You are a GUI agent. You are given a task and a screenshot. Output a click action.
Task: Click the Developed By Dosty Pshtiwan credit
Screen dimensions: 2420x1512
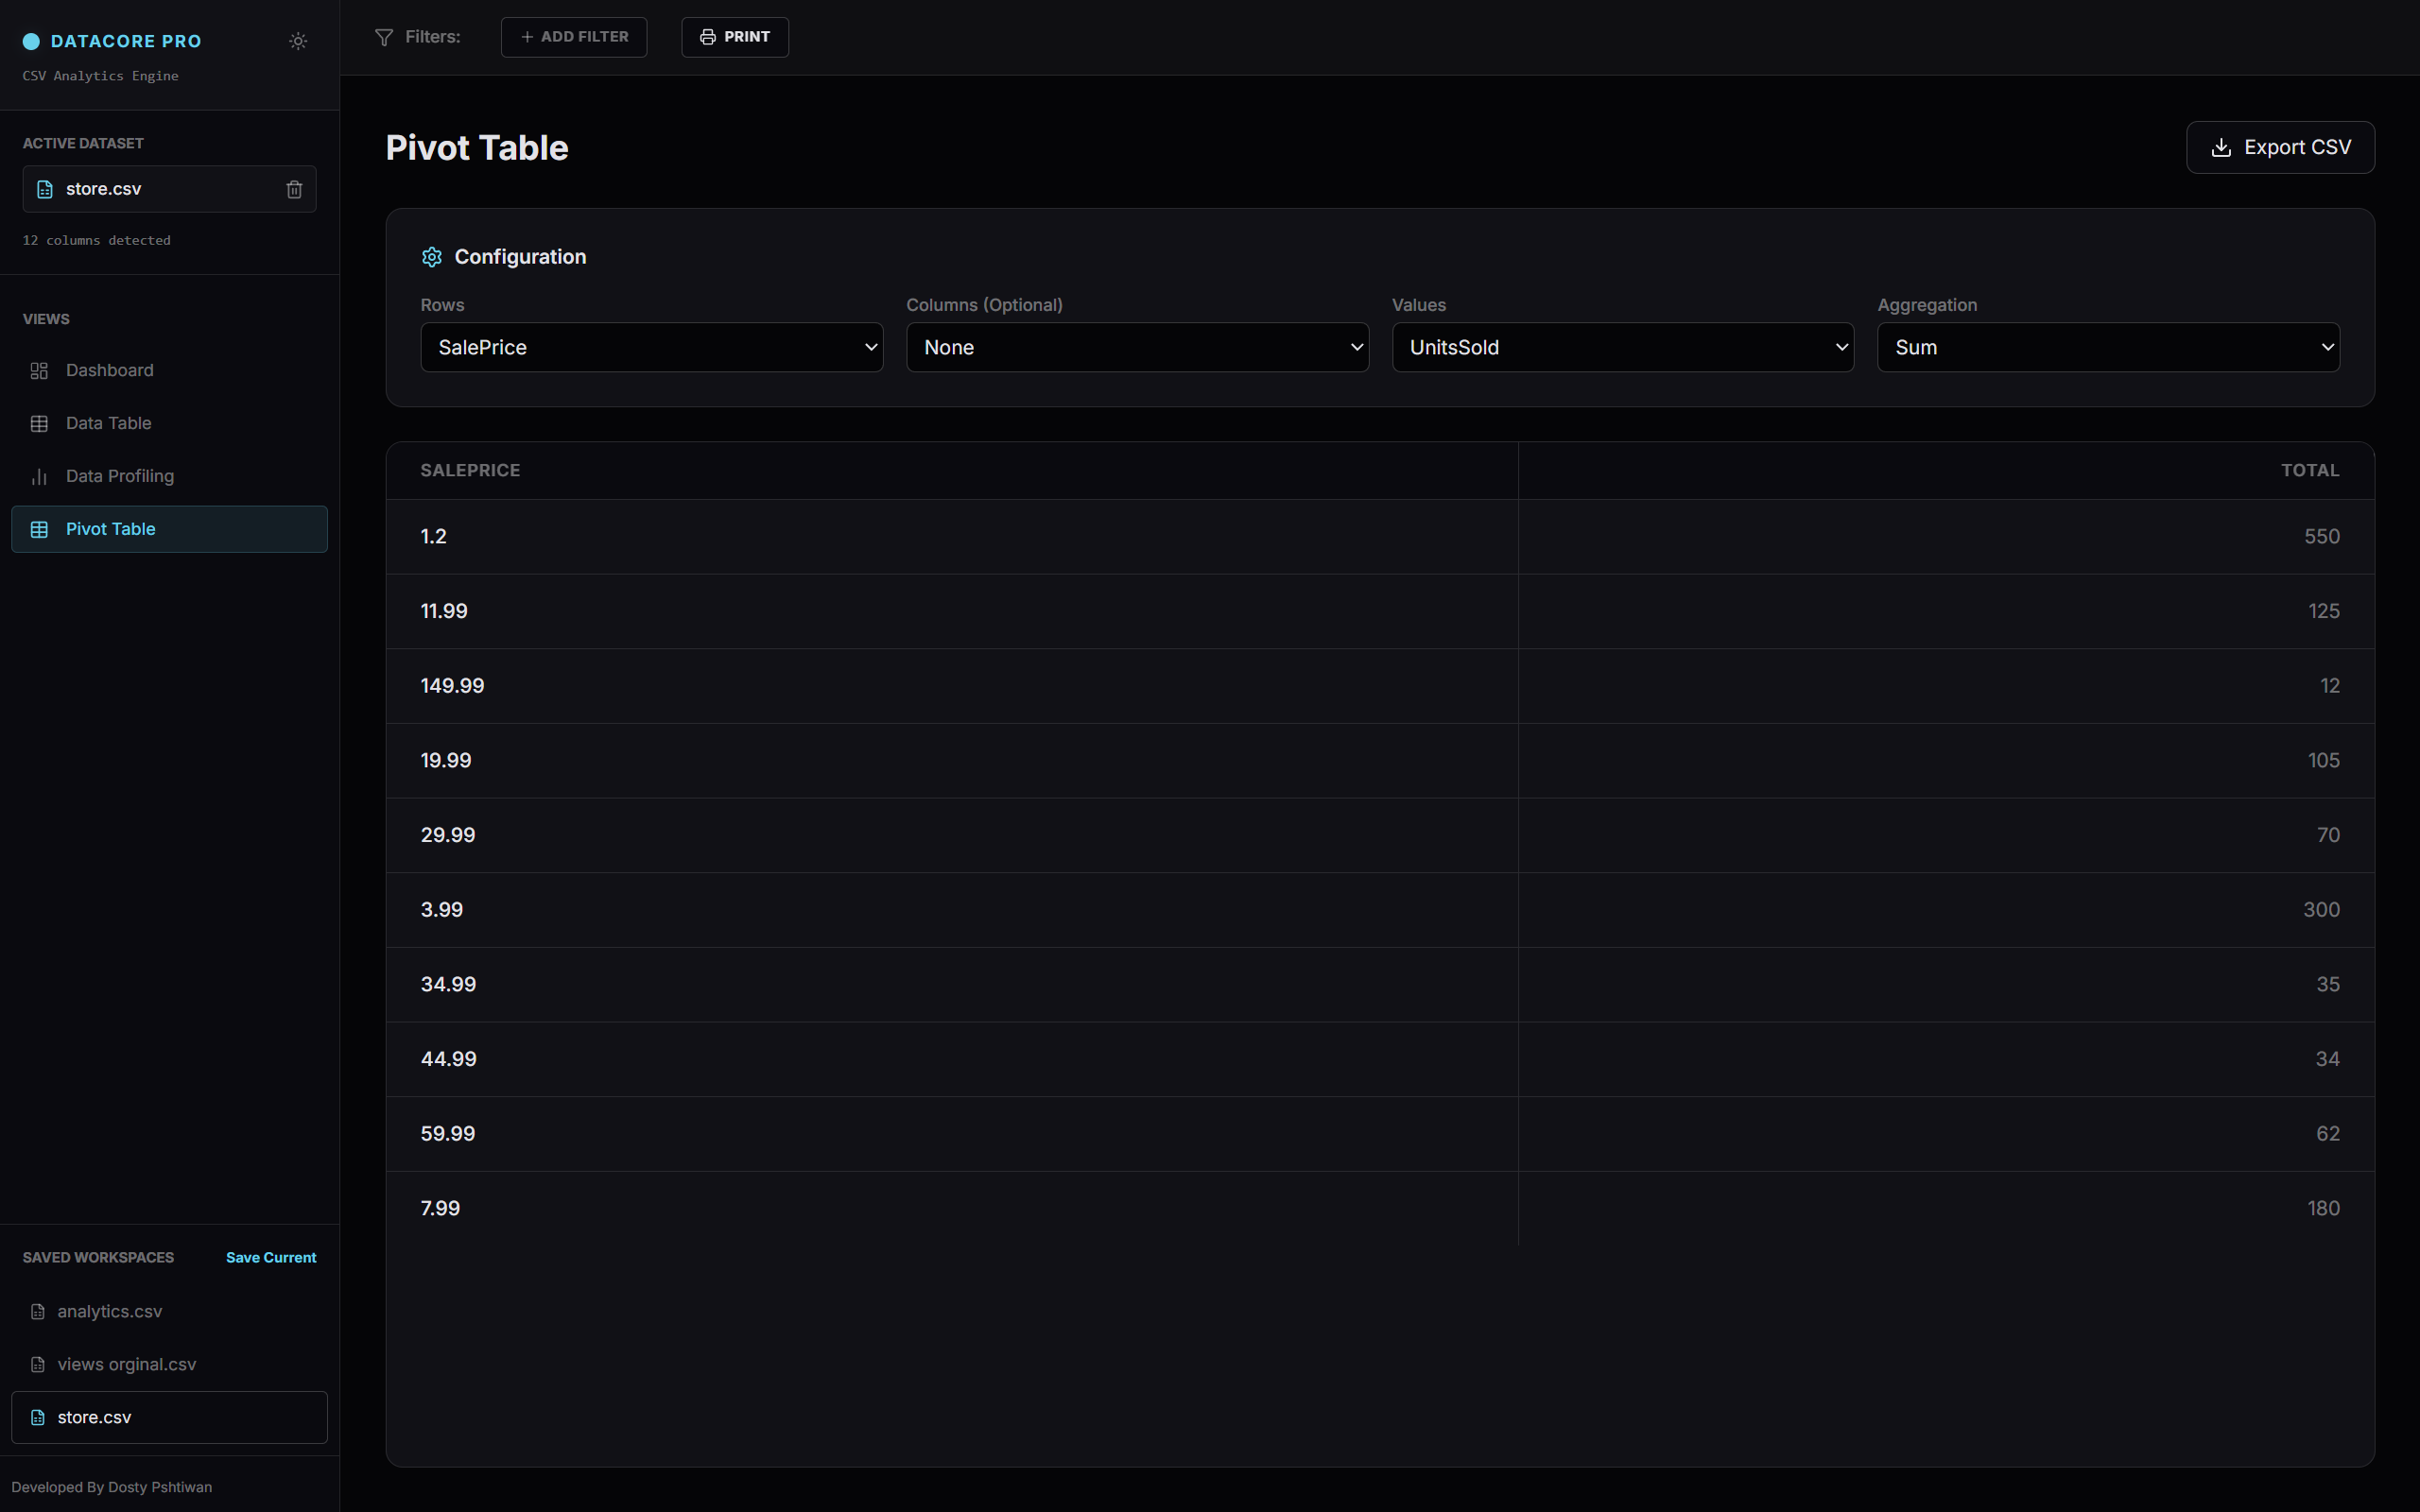pos(111,1487)
